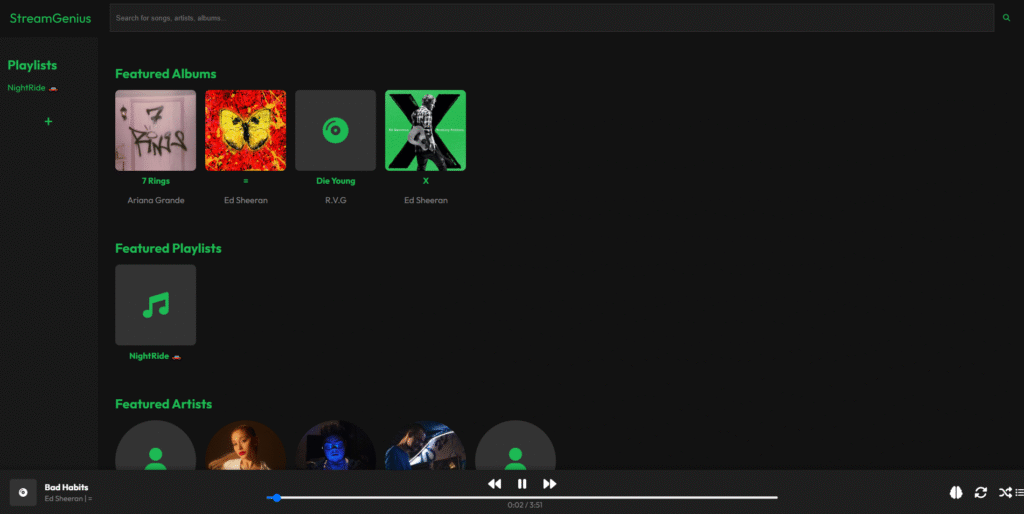Open the brain AI icon in player bar
The width and height of the screenshot is (1024, 514).
(955, 492)
